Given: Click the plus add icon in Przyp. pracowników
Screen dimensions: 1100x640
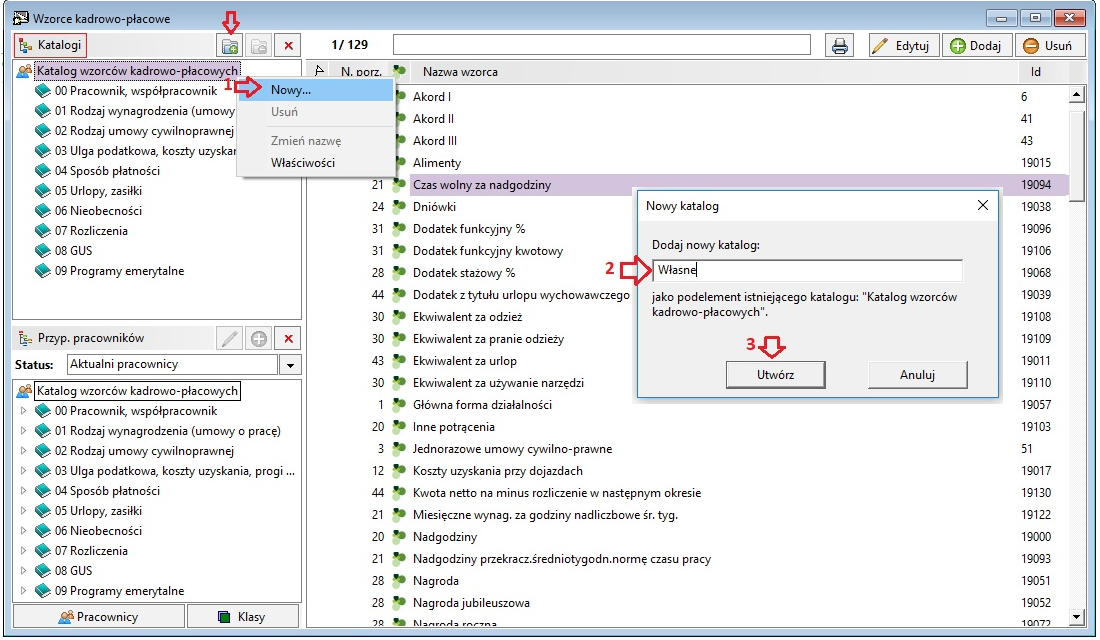Looking at the screenshot, I should click(259, 339).
